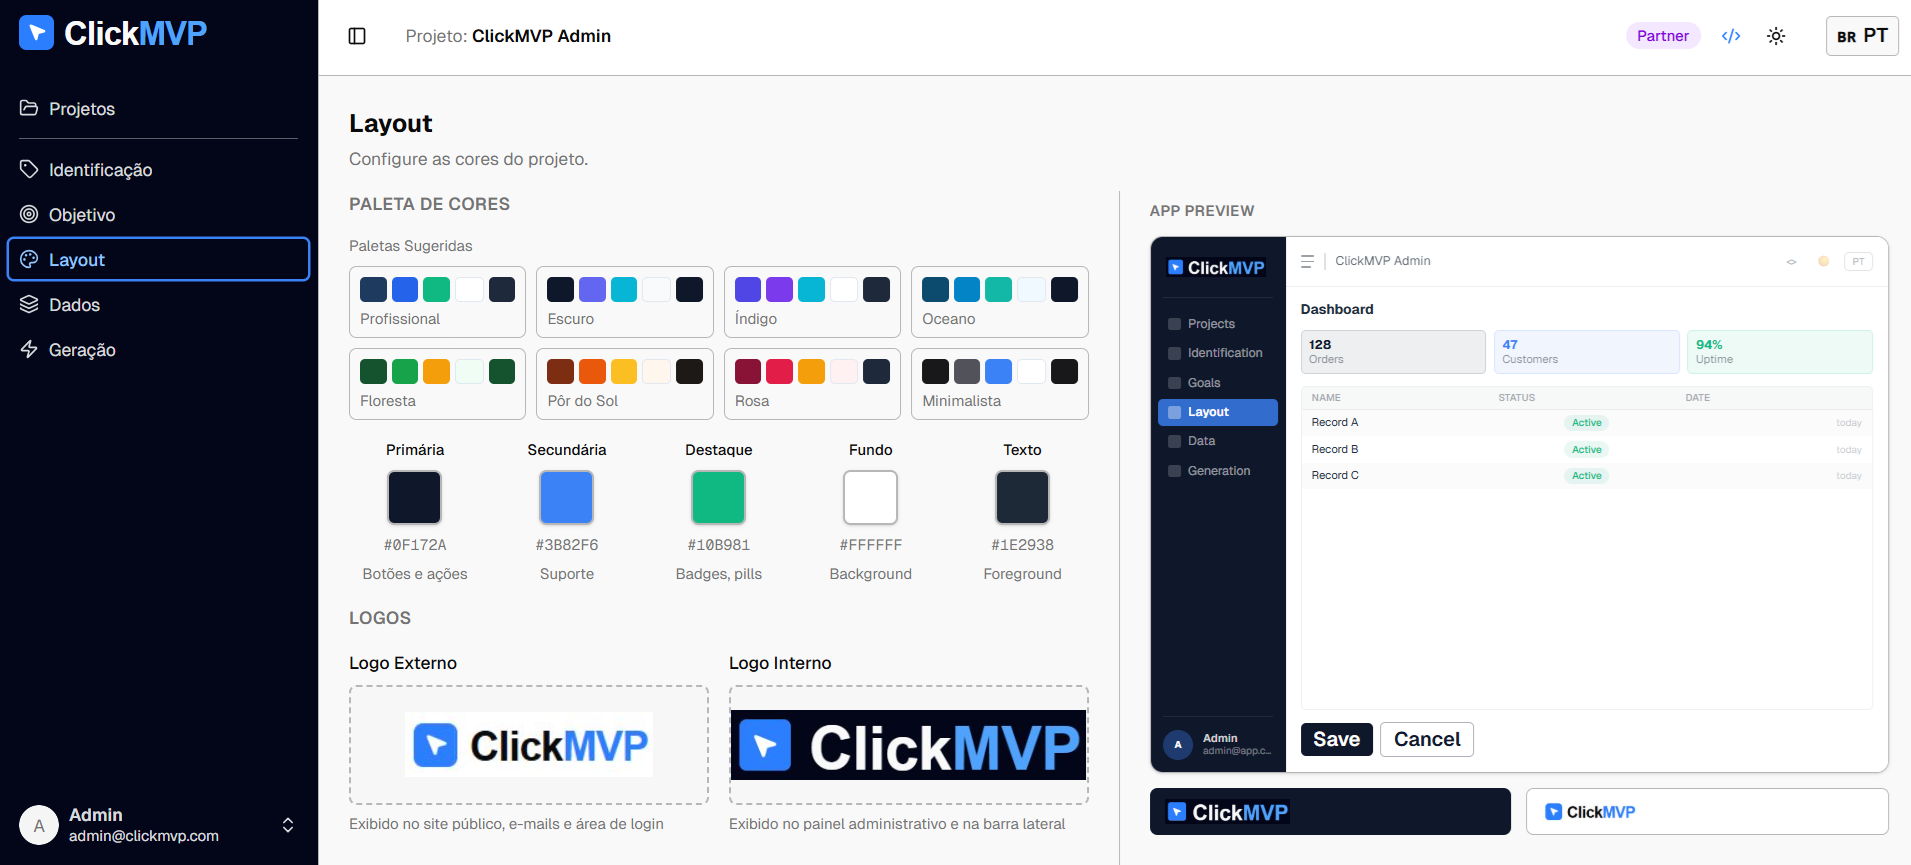1911x865 pixels.
Task: Open the Destaque color picker swatch
Action: coord(719,497)
